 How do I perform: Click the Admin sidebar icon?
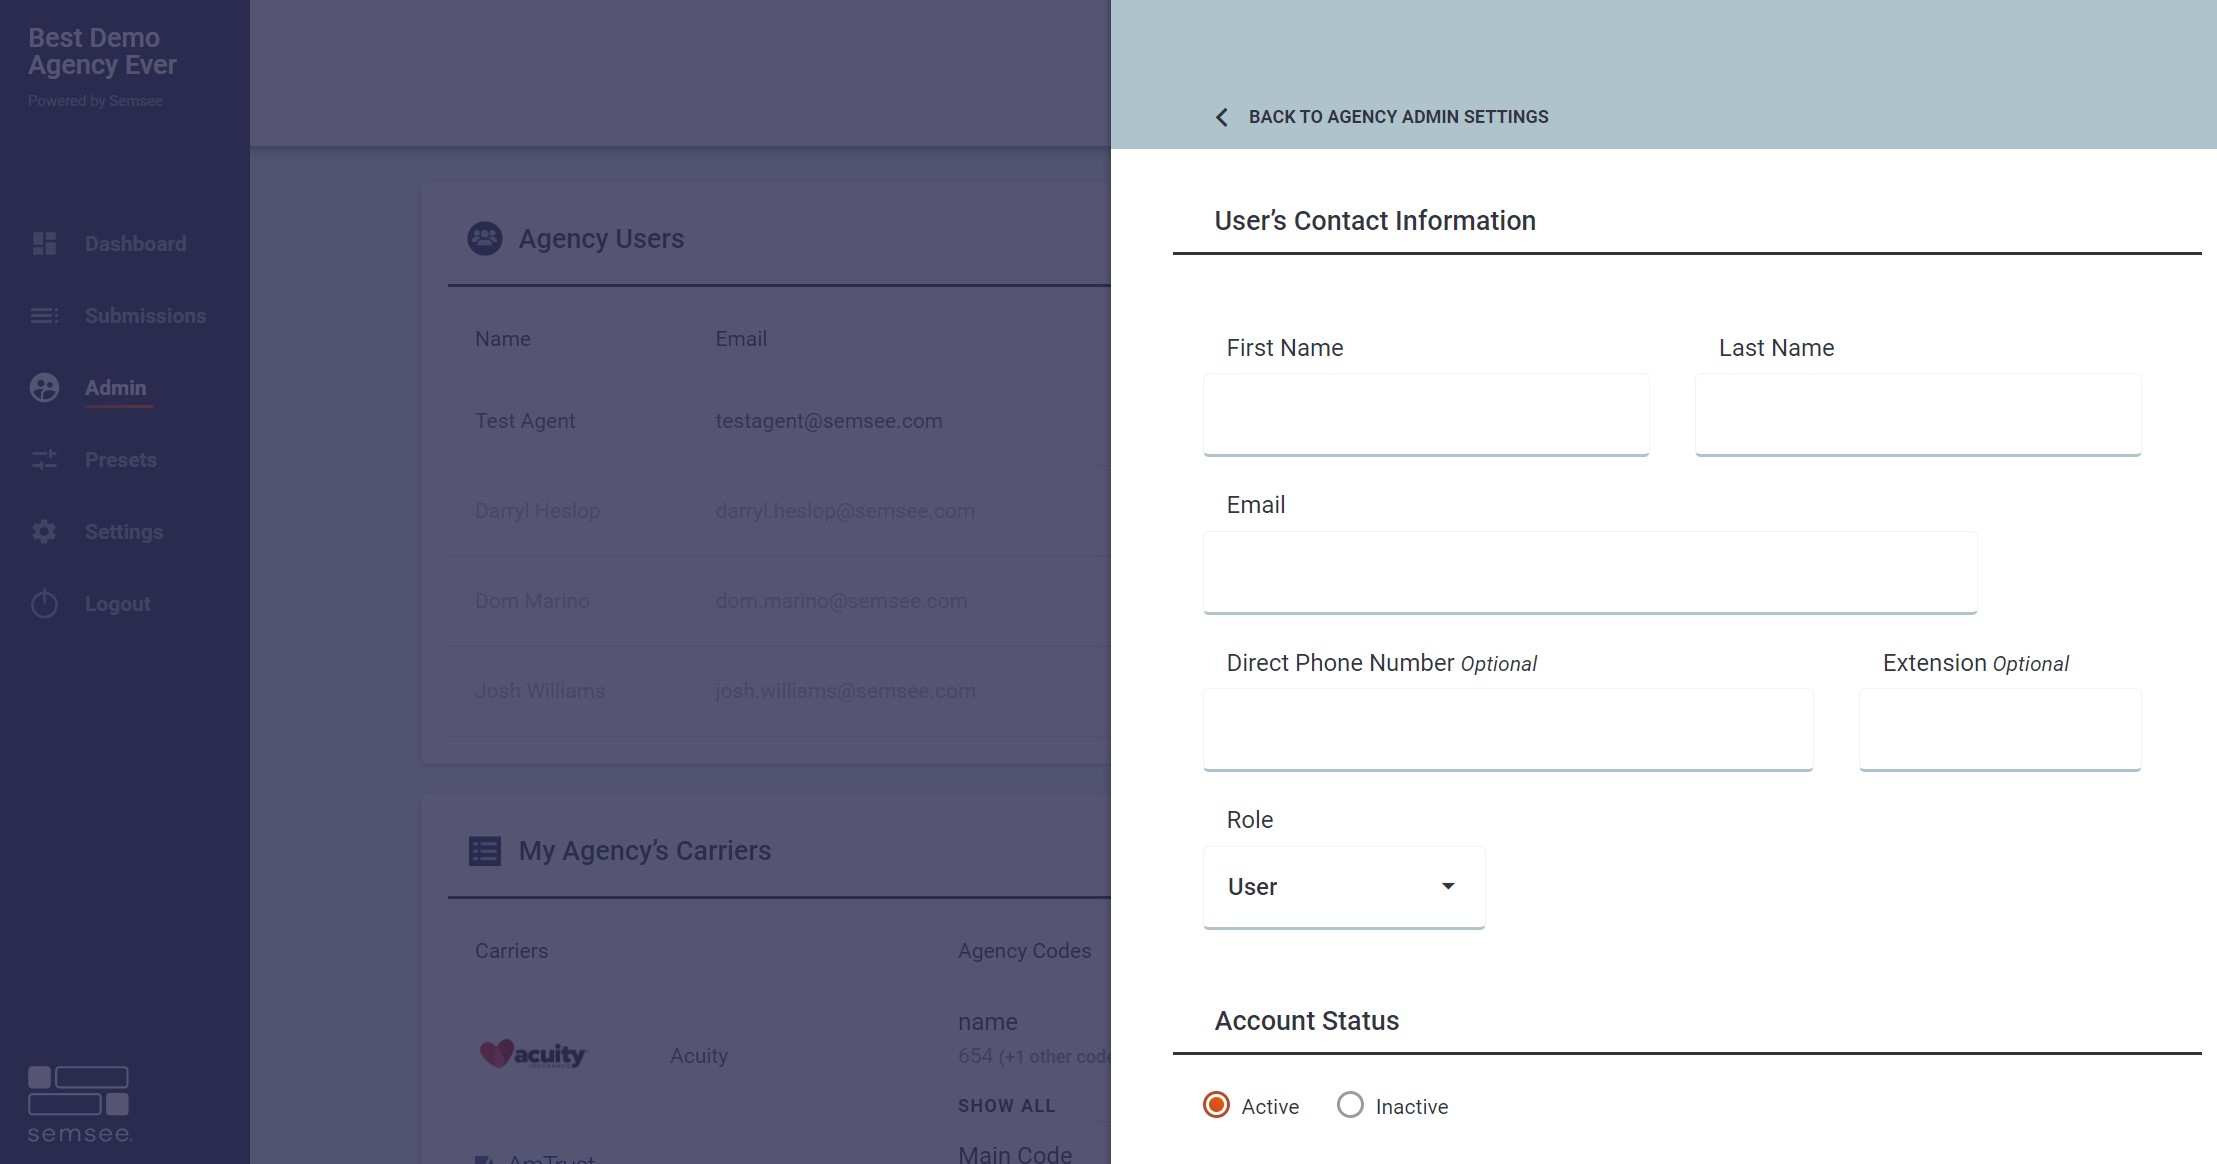[x=44, y=388]
